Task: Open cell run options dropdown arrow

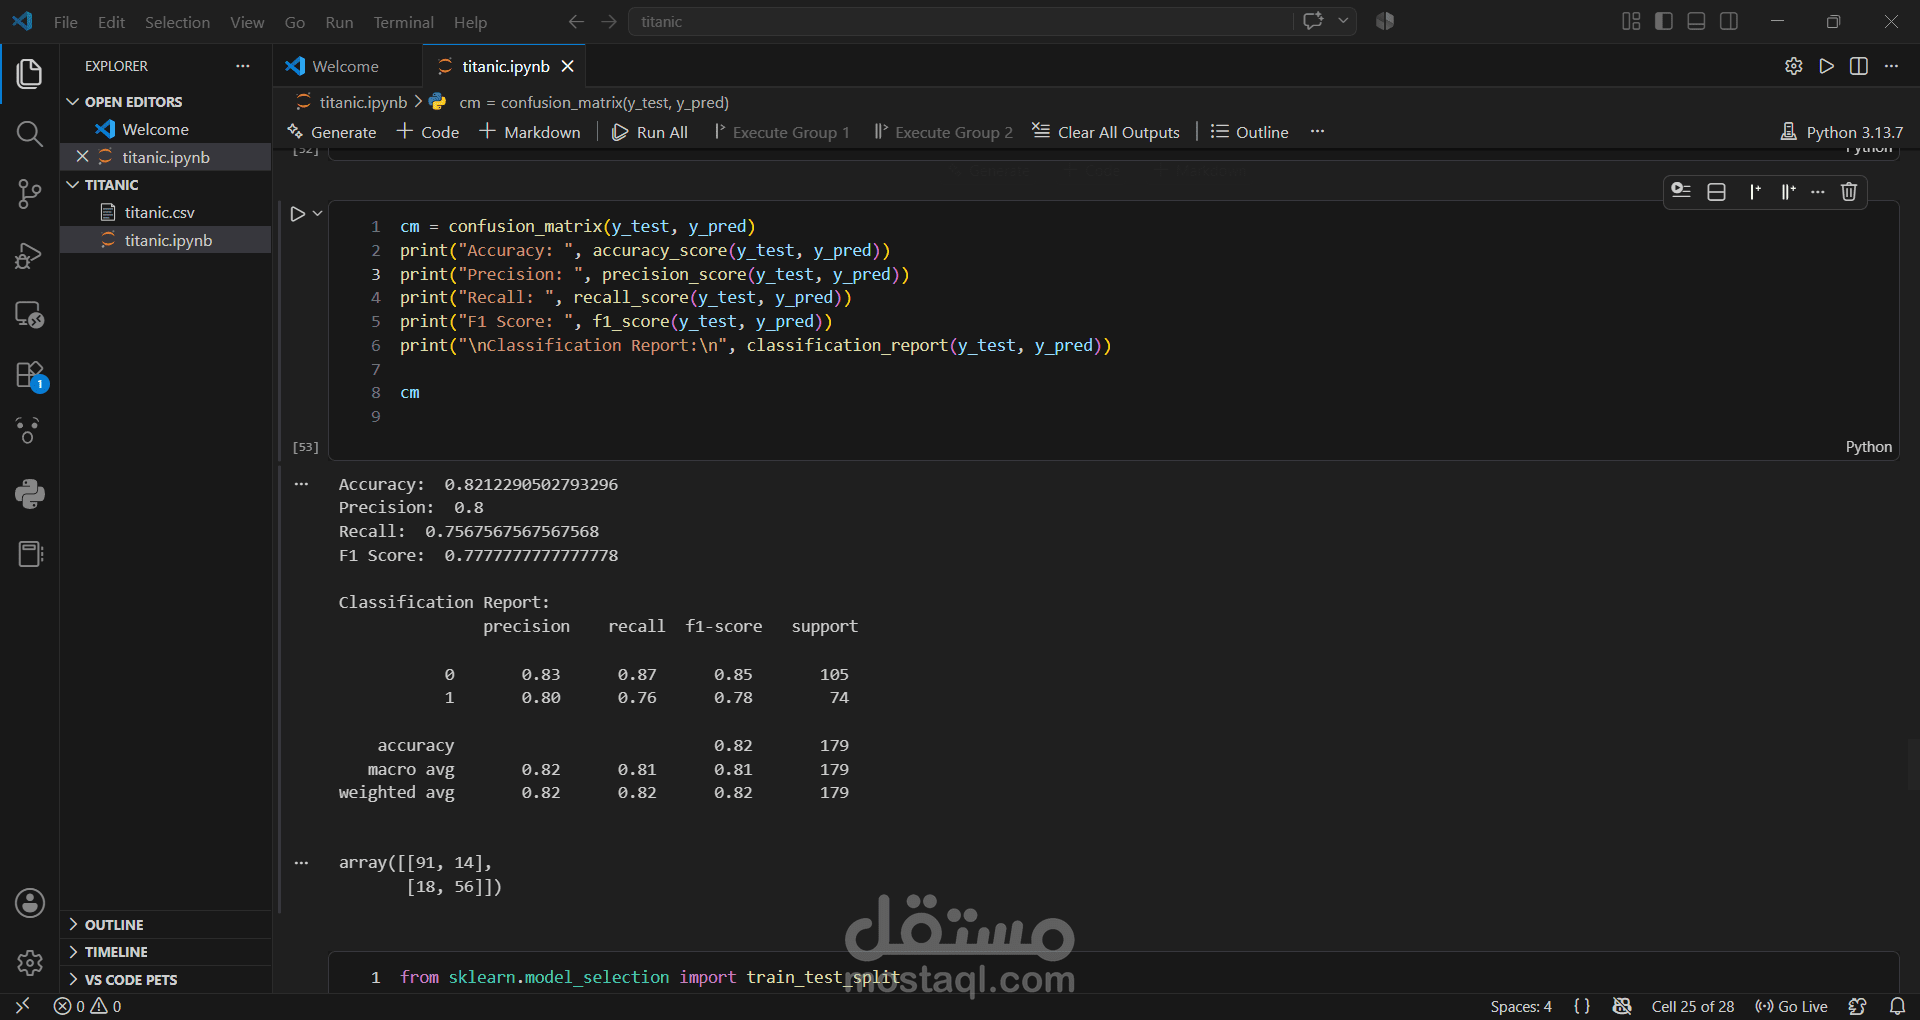Action: (x=317, y=213)
